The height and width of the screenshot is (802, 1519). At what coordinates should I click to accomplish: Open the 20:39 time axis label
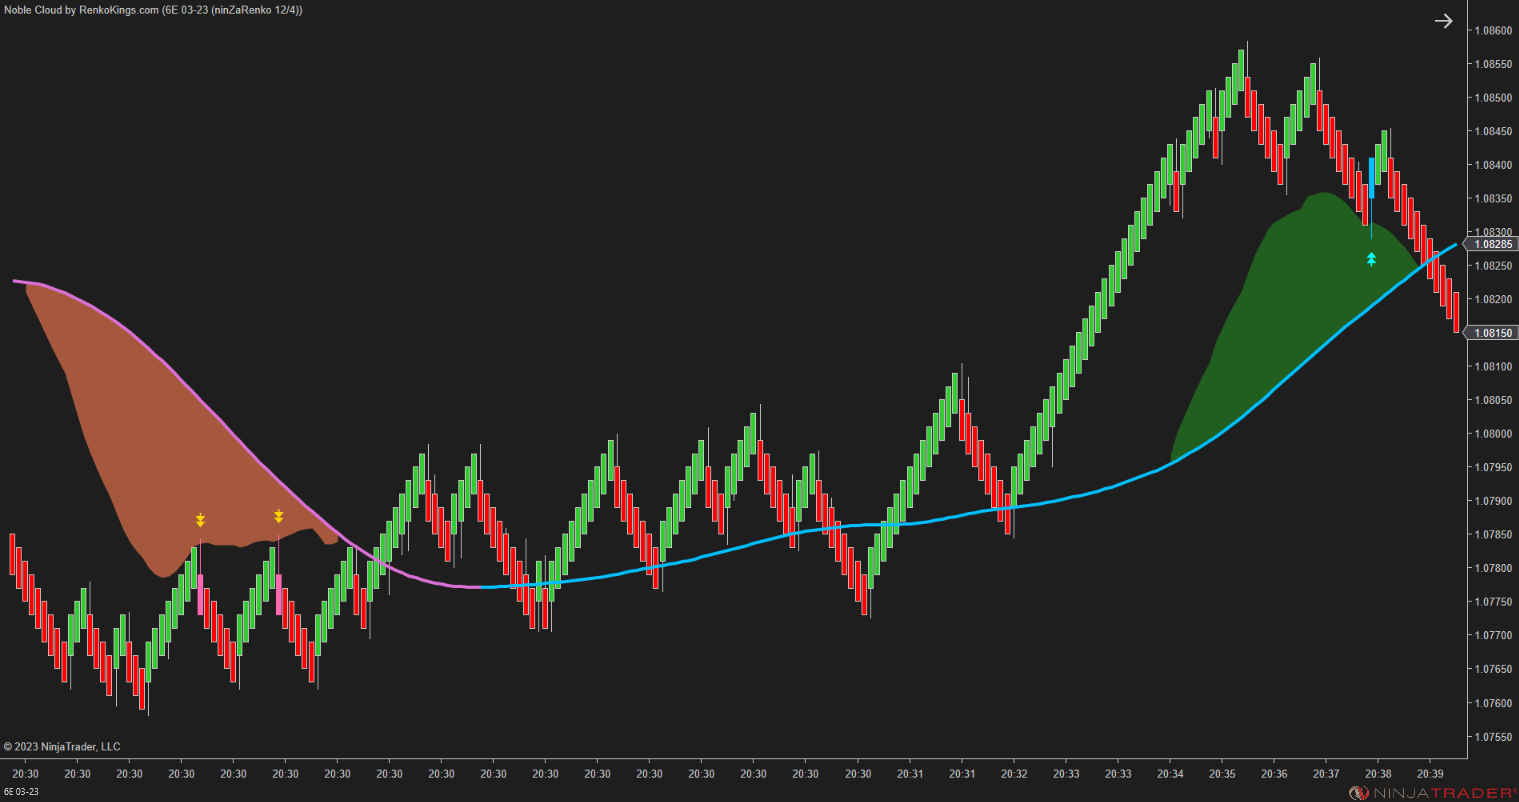pos(1430,773)
